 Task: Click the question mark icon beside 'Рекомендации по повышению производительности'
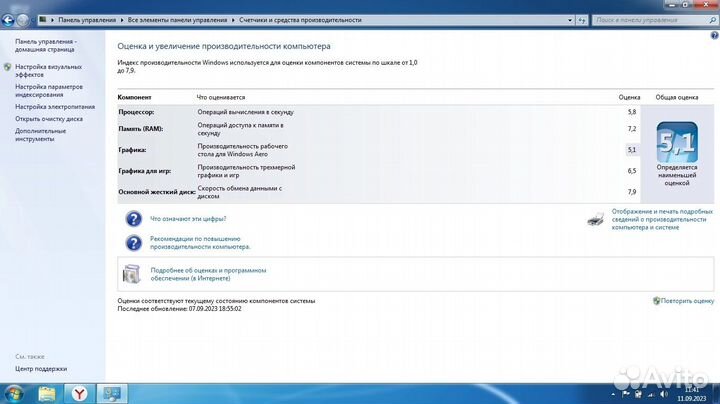pyautogui.click(x=132, y=243)
